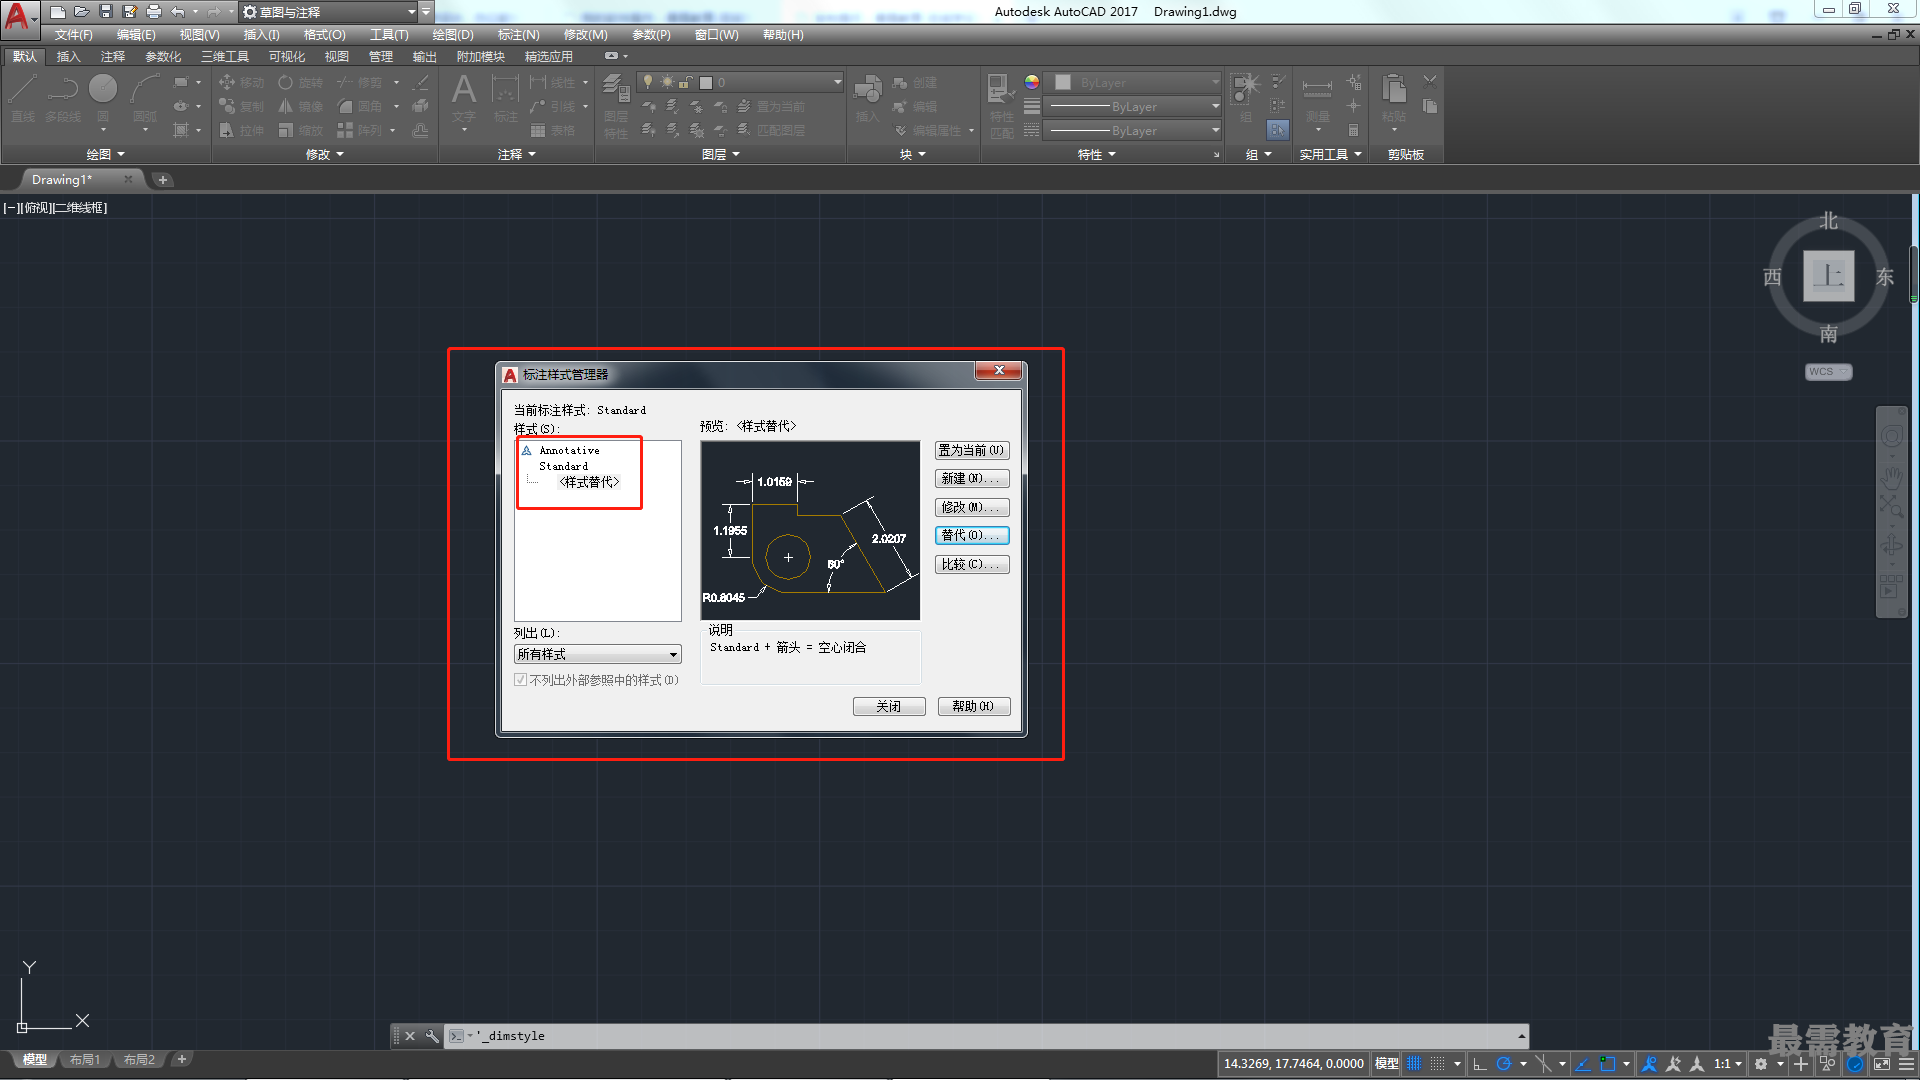Image resolution: width=1920 pixels, height=1080 pixels.
Task: Click the 修改(M)... button in dialog
Action: pyautogui.click(x=972, y=508)
